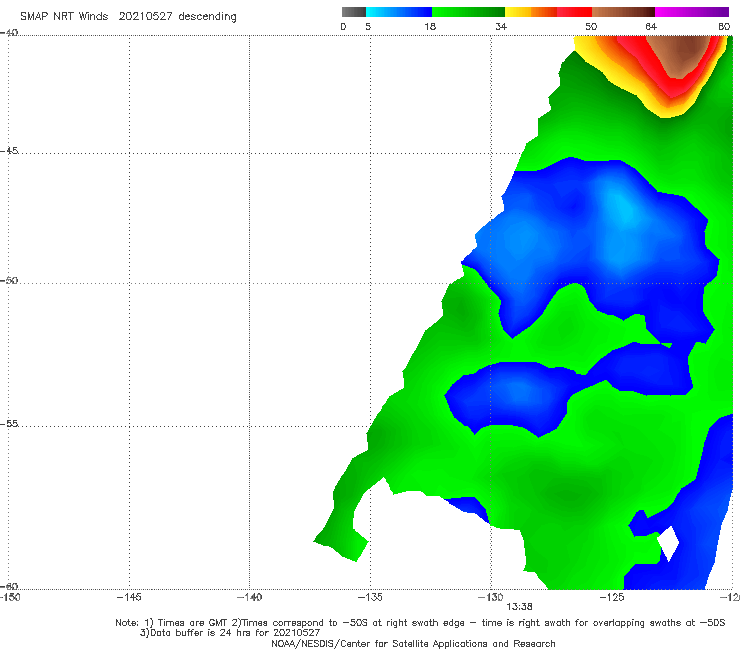Click the green segment of the color scale
This screenshot has width=740, height=650.
tap(468, 12)
